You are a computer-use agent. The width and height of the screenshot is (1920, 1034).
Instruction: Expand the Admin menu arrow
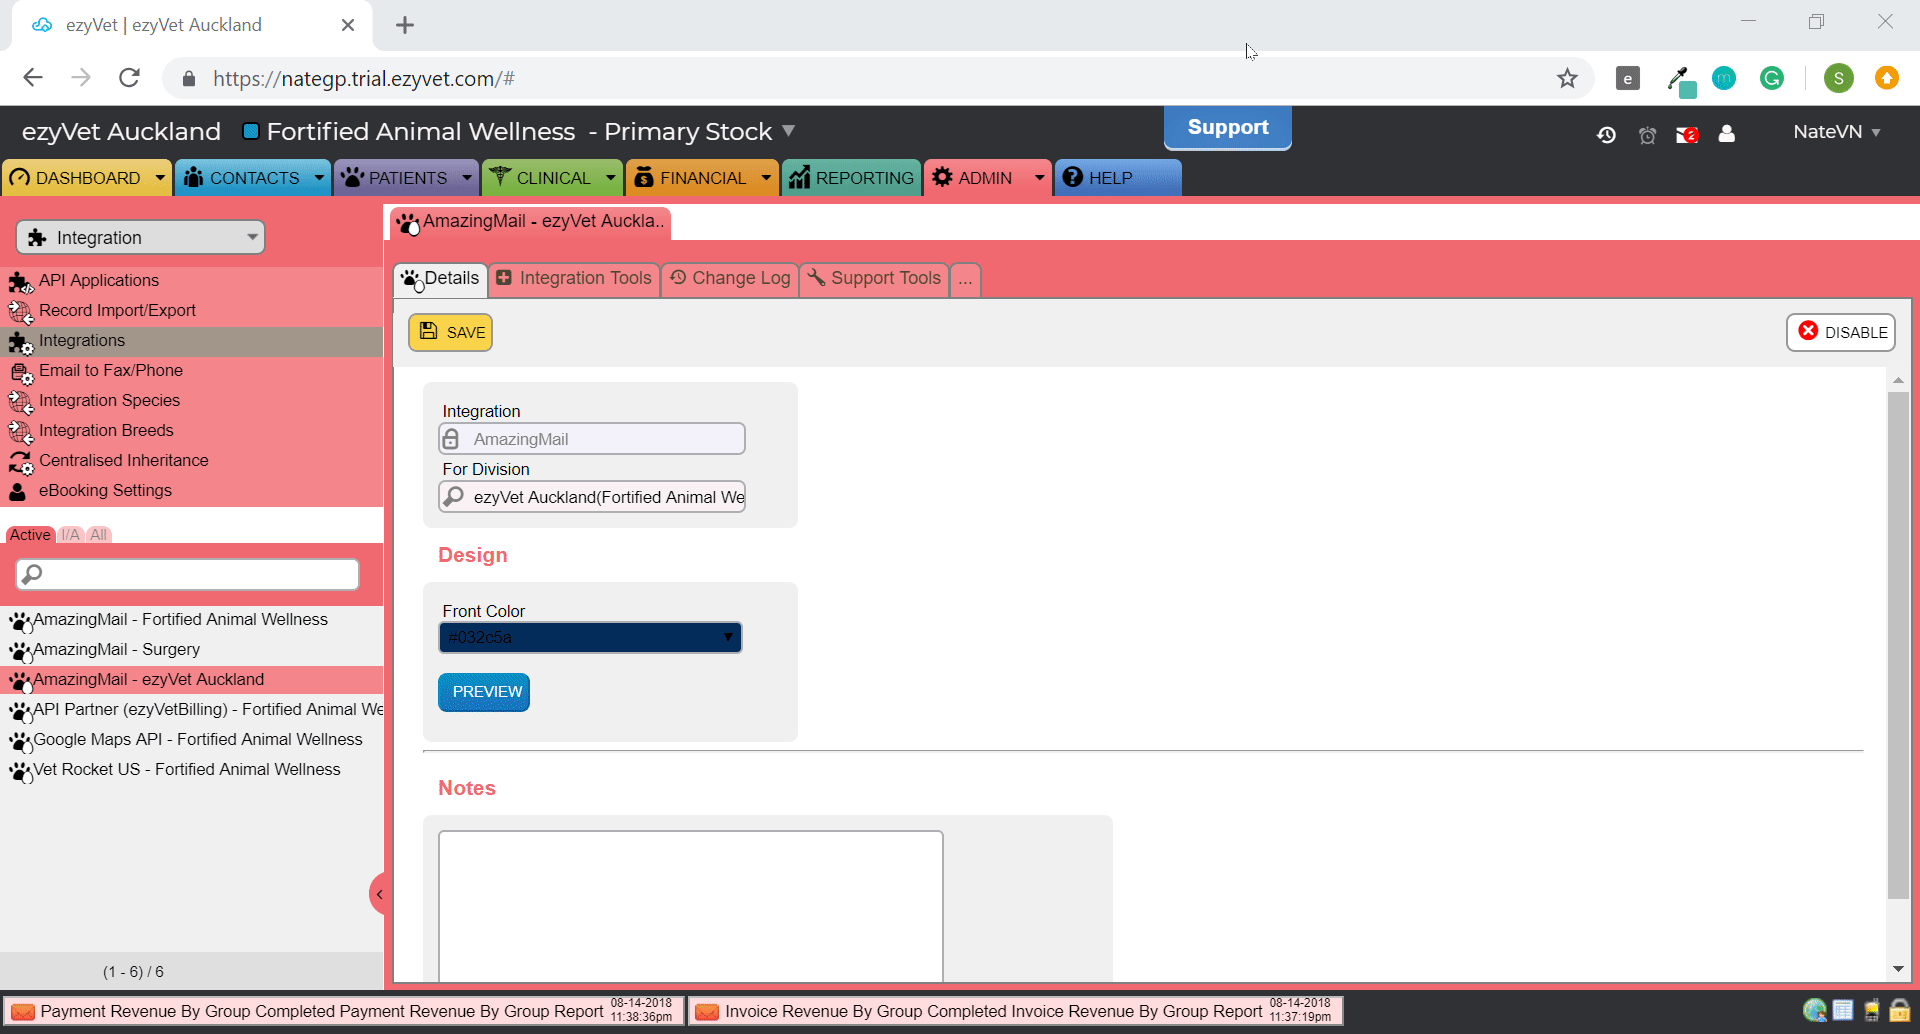pos(1039,177)
